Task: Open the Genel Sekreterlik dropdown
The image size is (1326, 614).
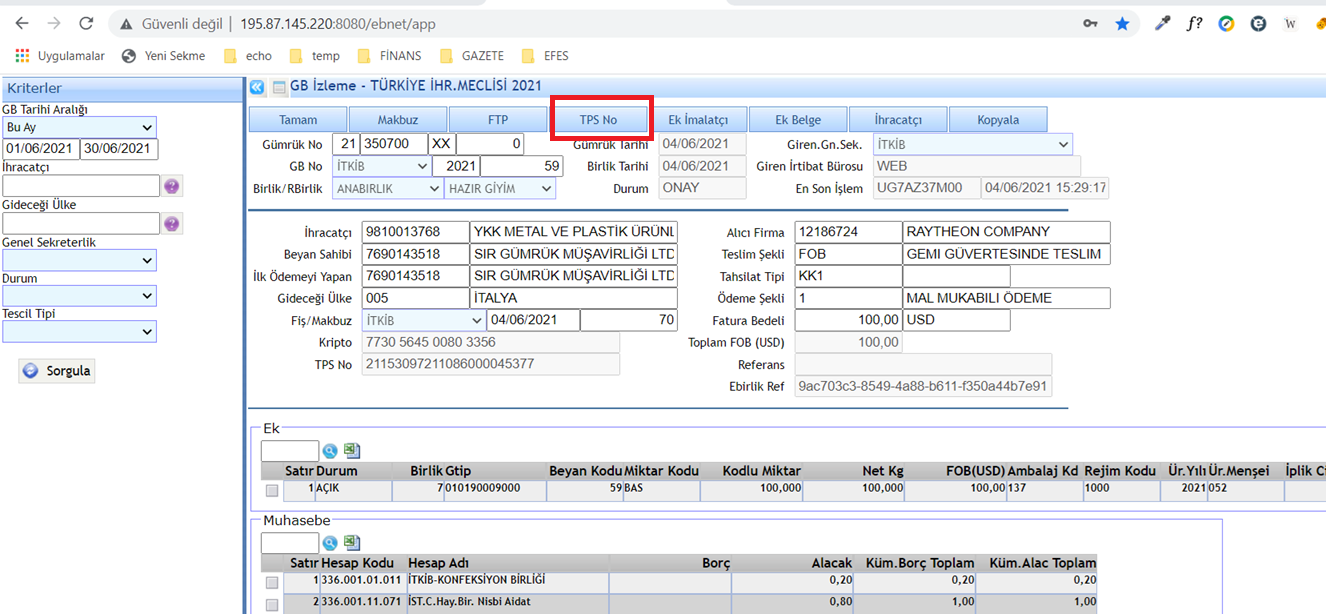Action: tap(79, 260)
